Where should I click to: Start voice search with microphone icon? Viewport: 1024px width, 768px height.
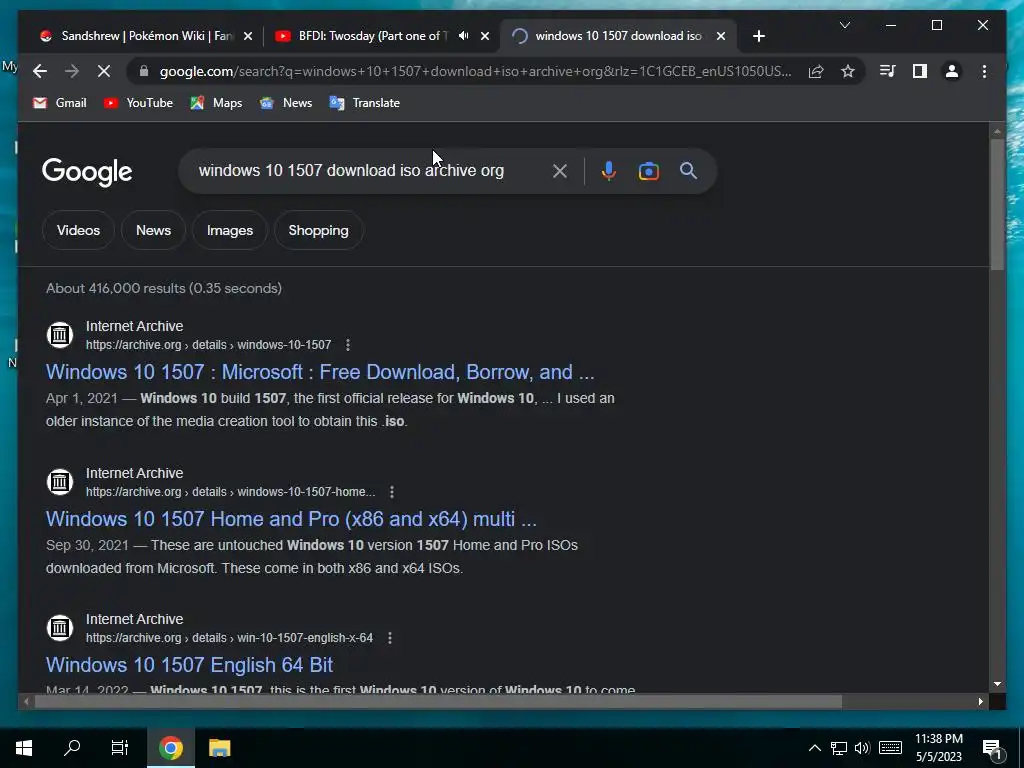point(608,171)
